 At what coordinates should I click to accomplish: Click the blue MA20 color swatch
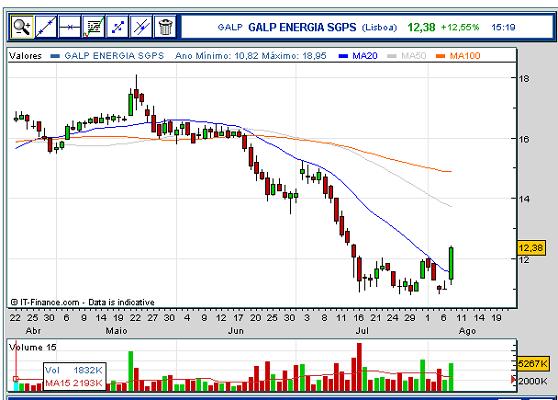pyautogui.click(x=343, y=56)
